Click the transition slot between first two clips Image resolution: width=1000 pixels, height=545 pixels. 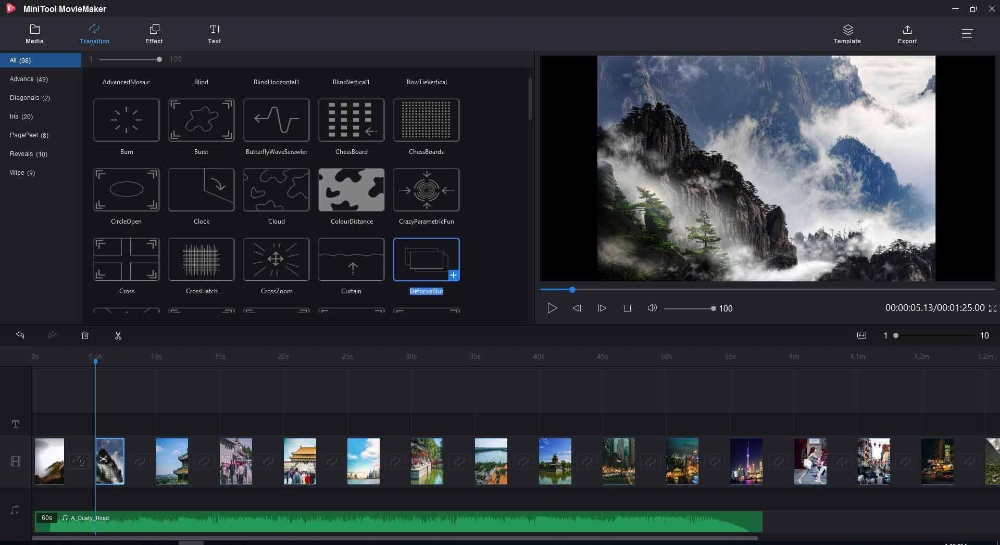80,461
